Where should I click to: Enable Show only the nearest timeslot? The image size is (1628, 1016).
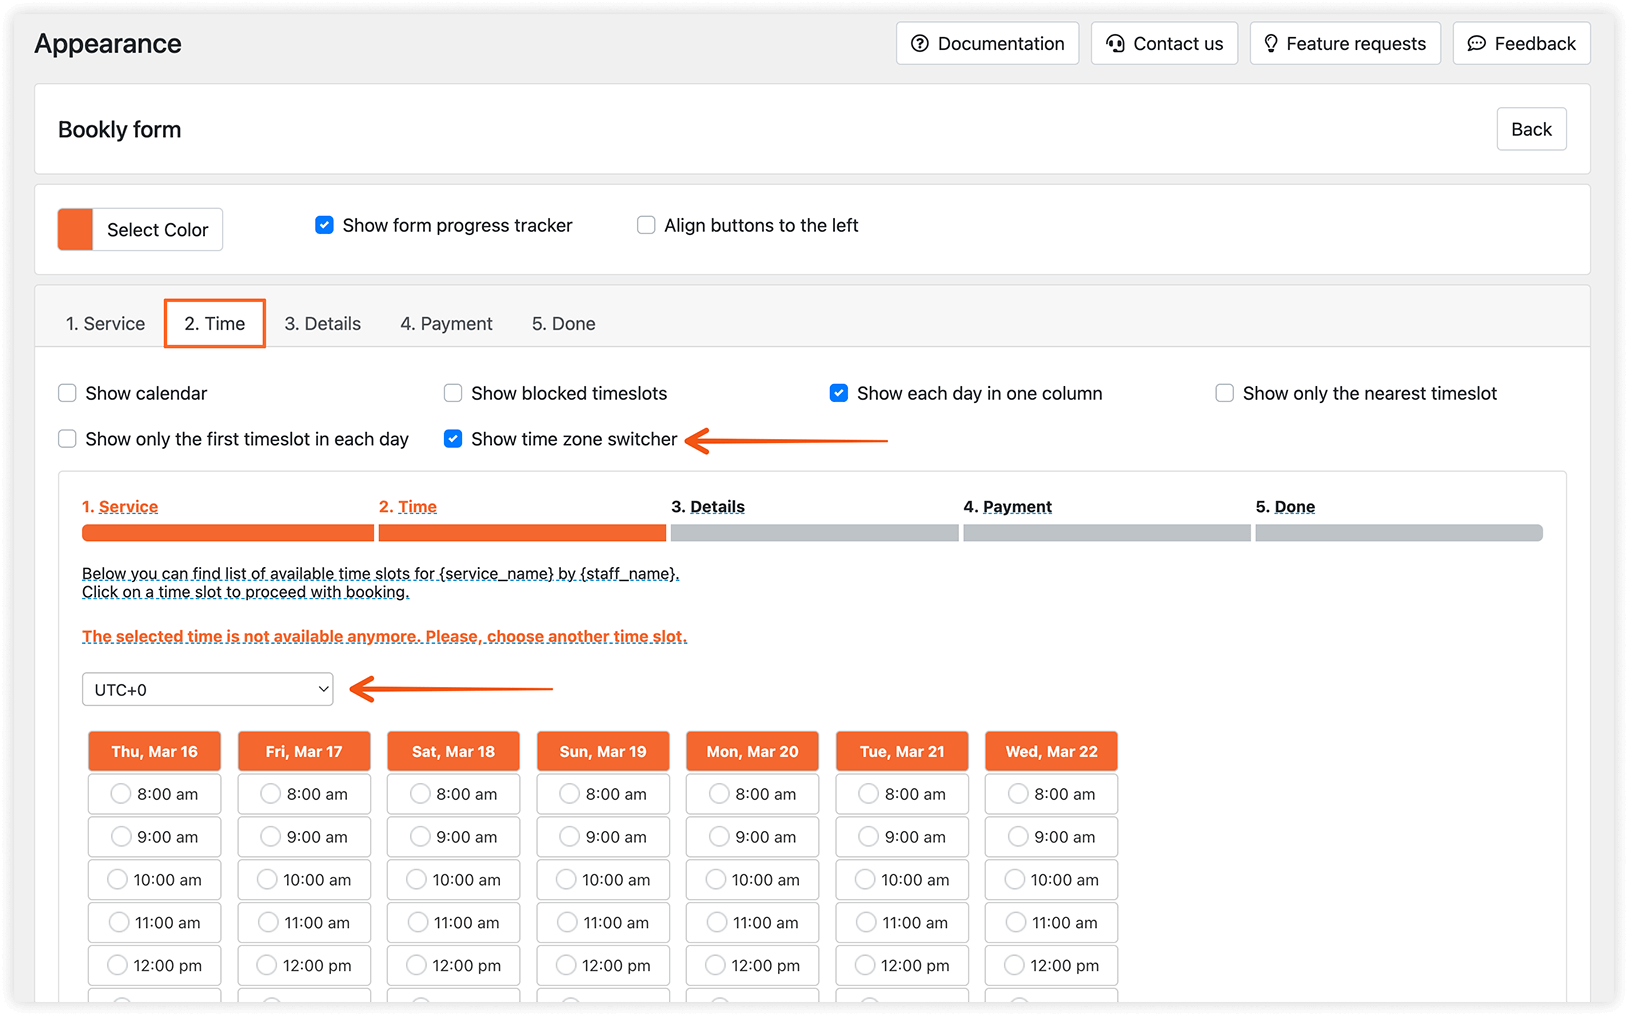1224,393
